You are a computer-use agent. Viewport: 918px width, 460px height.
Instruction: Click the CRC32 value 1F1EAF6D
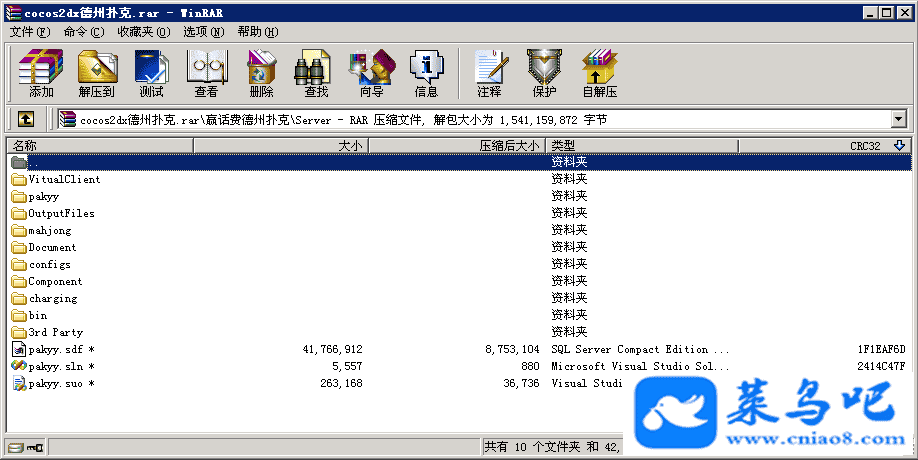point(881,349)
